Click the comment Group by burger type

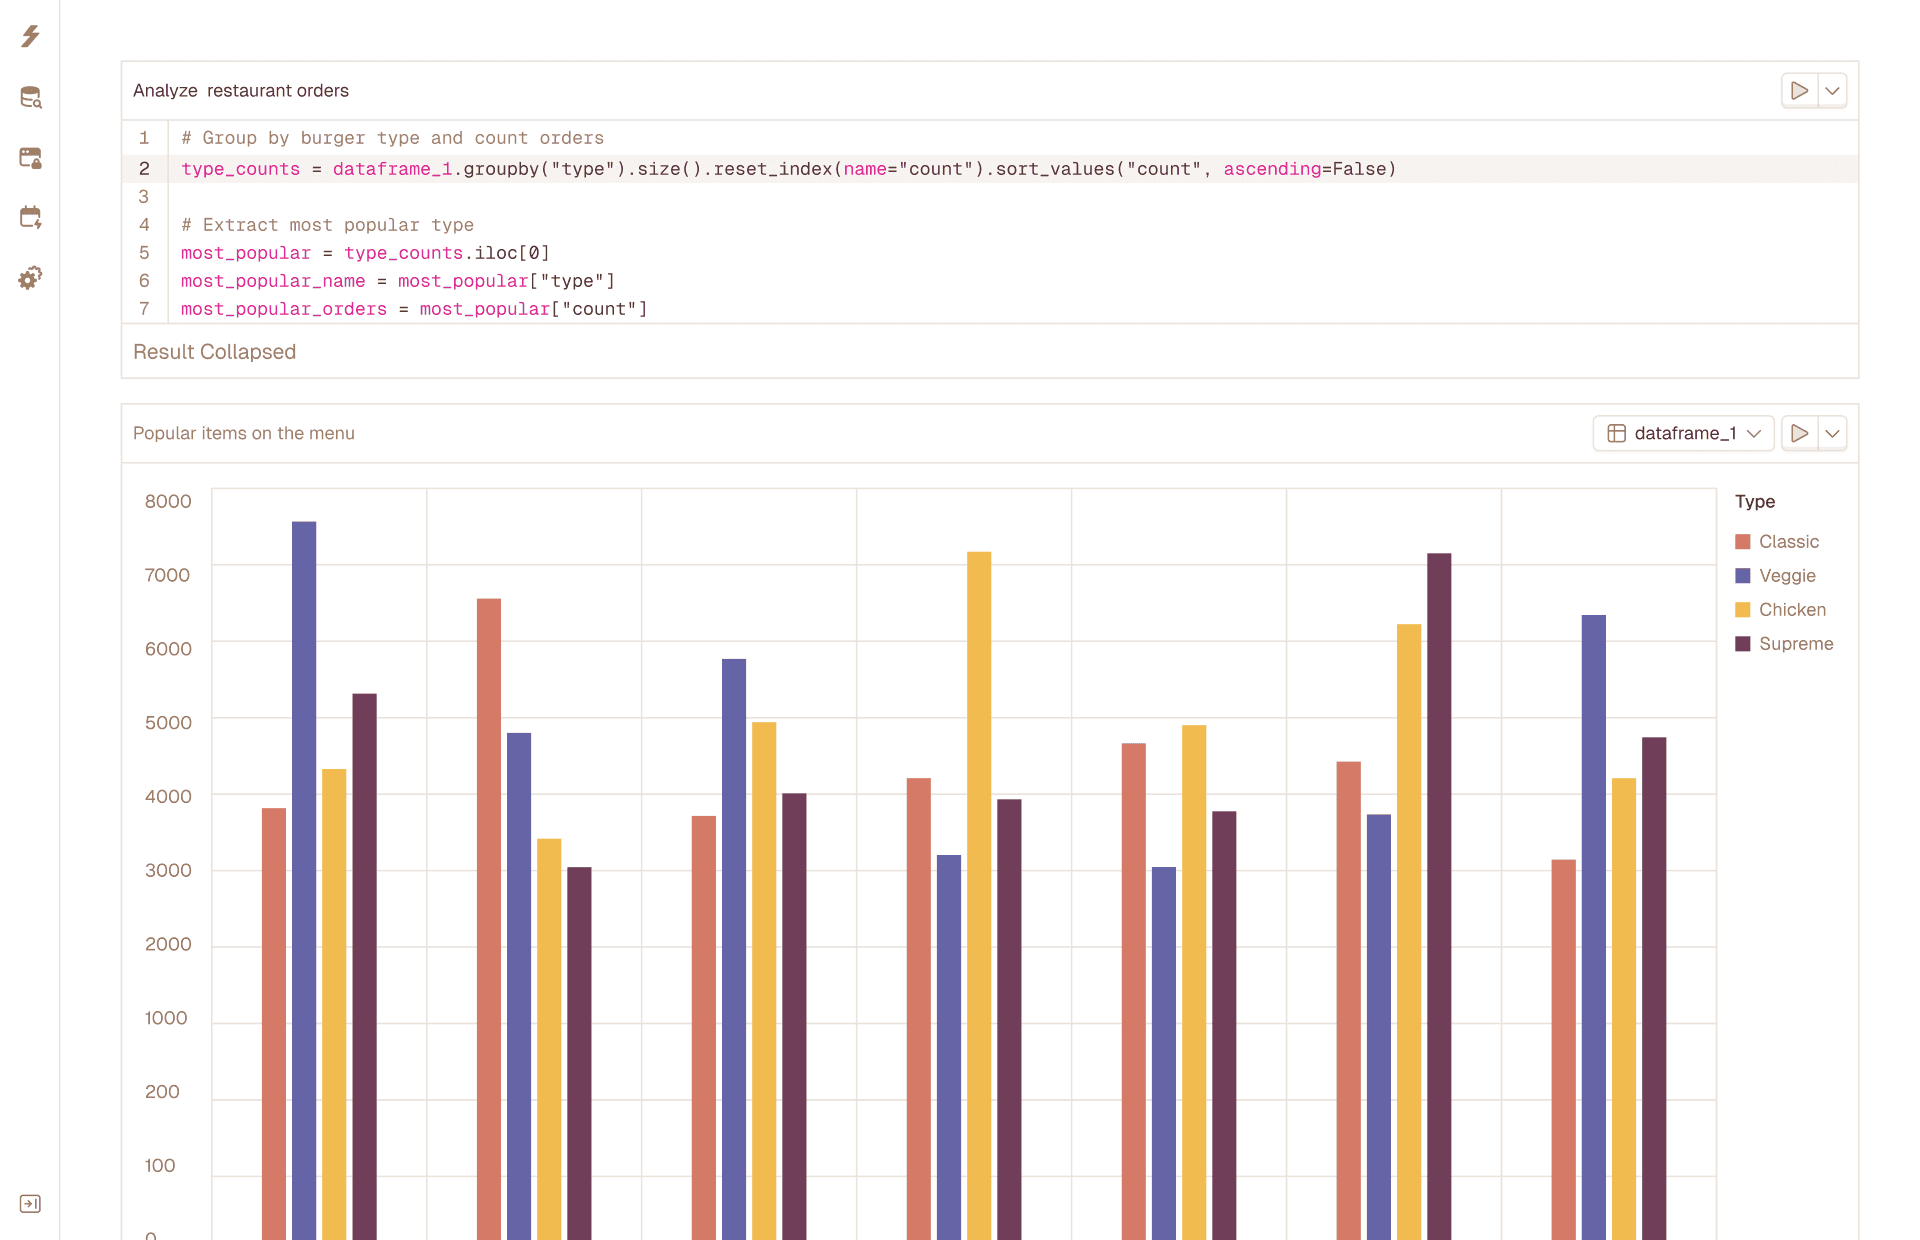tap(392, 138)
